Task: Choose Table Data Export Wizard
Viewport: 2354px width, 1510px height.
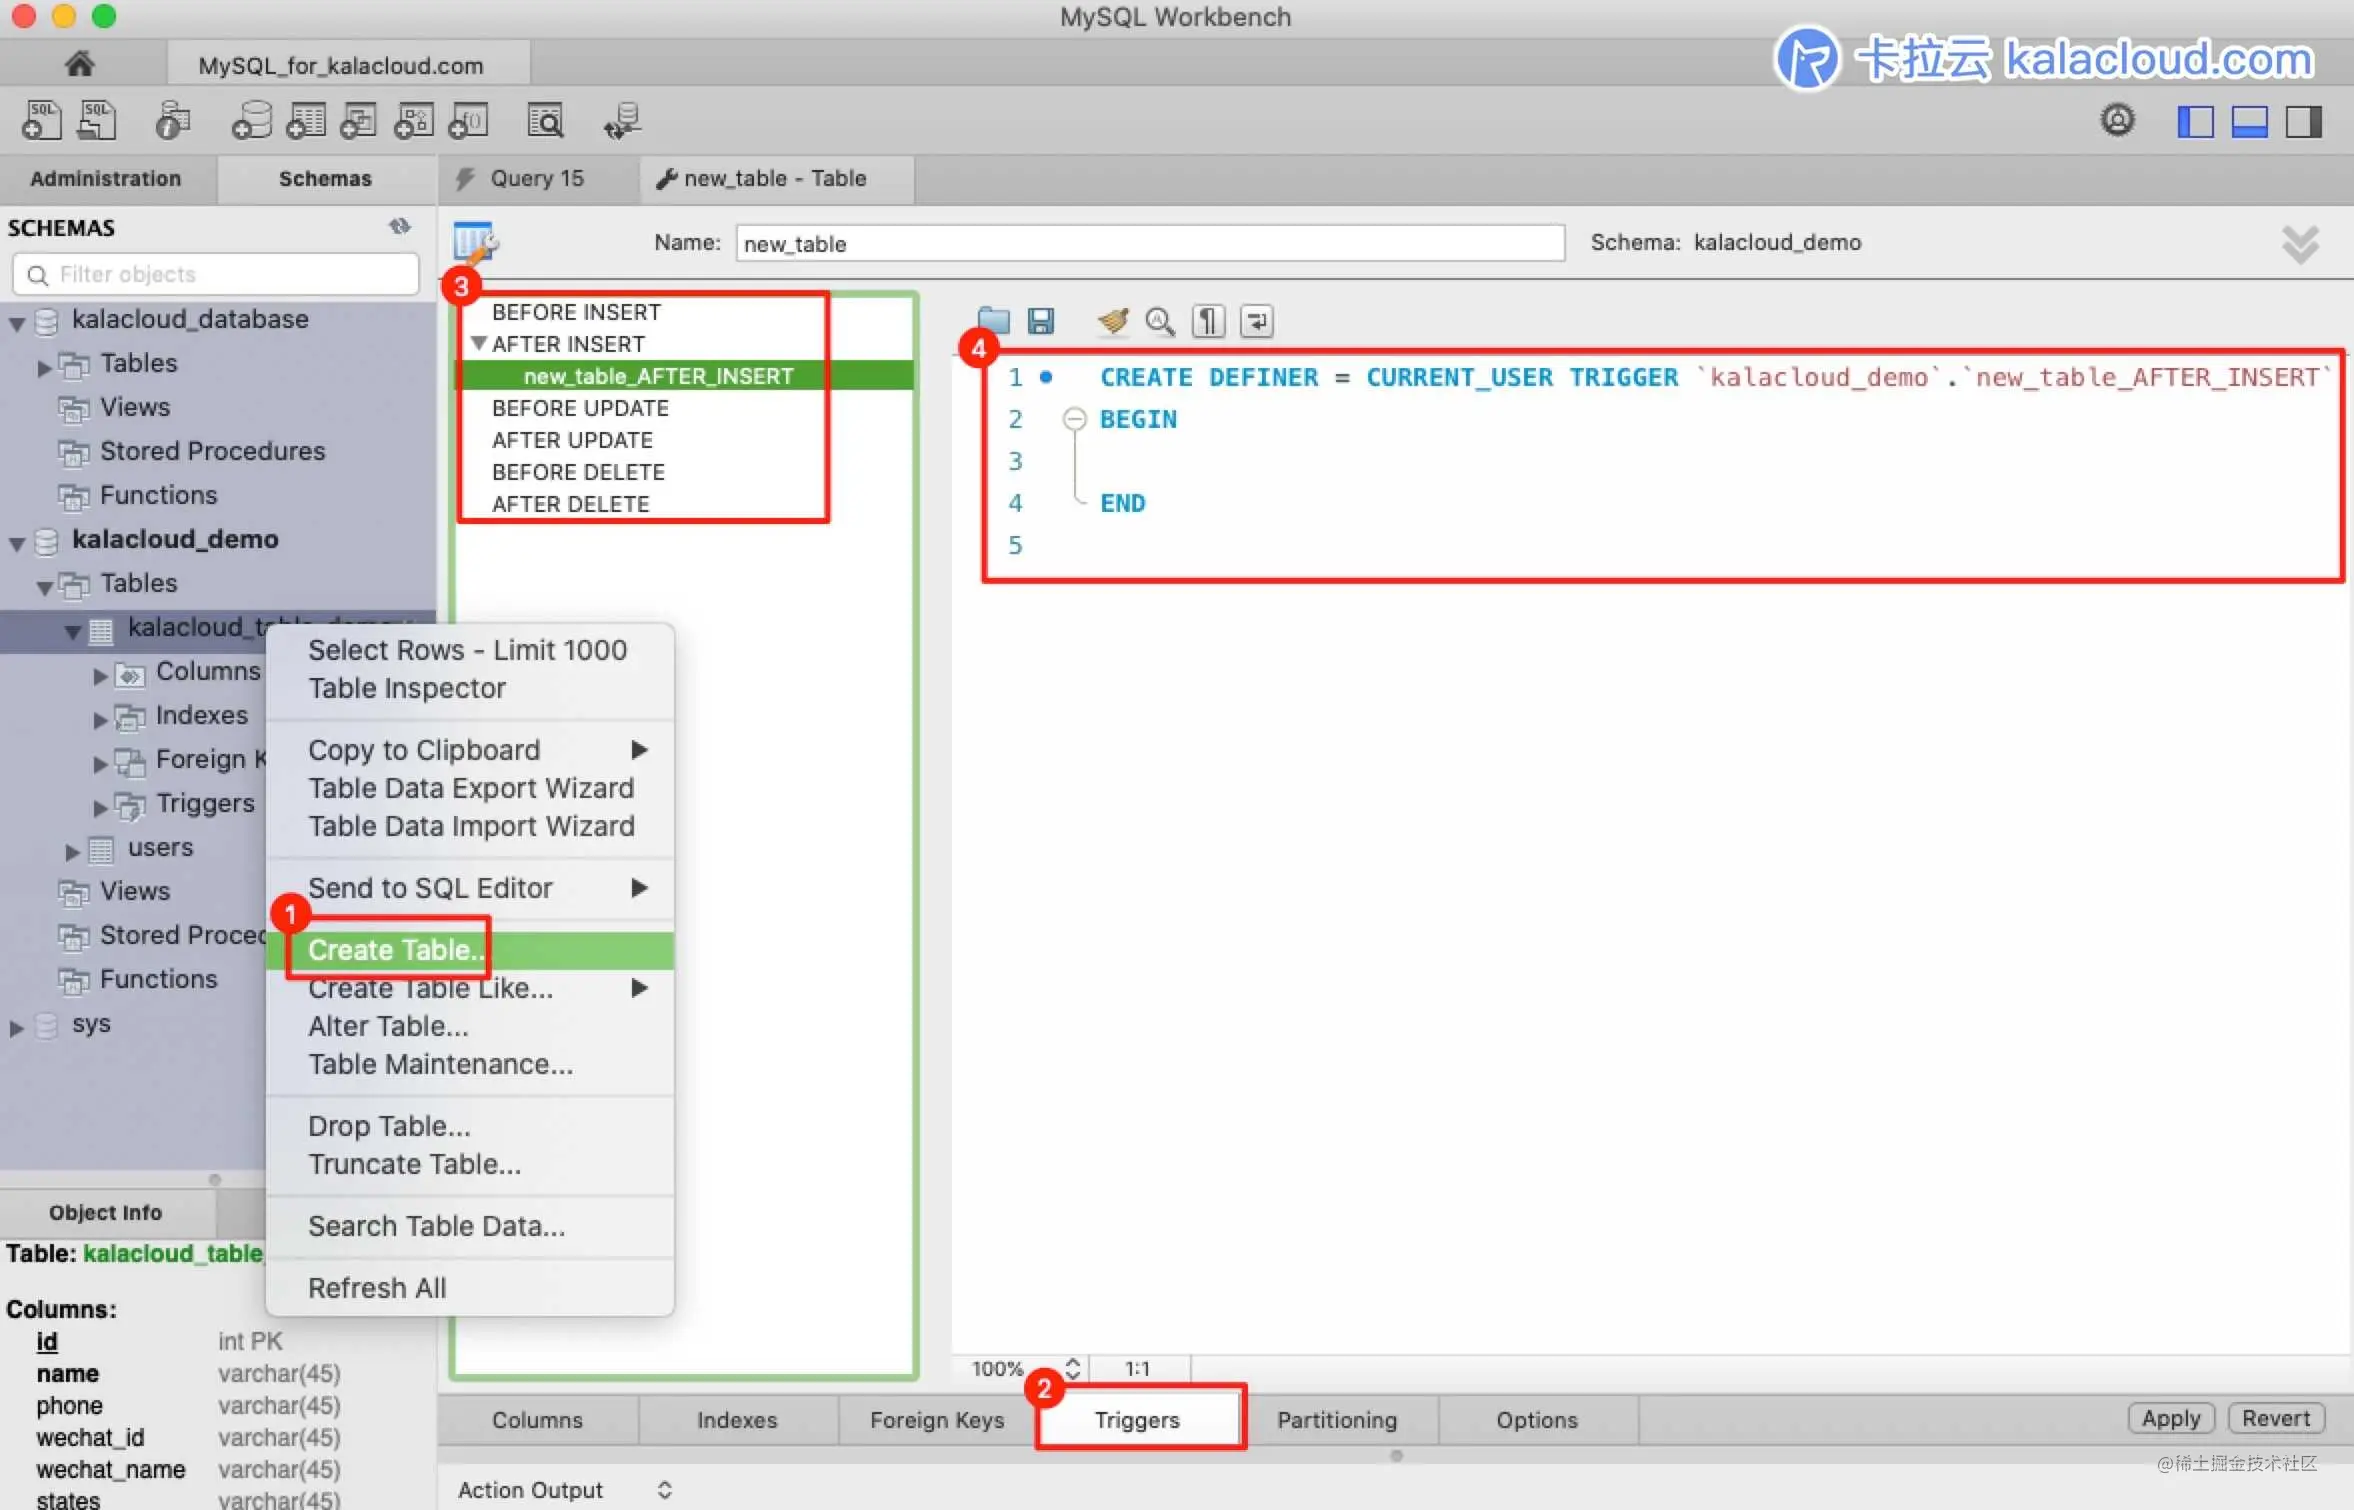Action: coord(471,788)
